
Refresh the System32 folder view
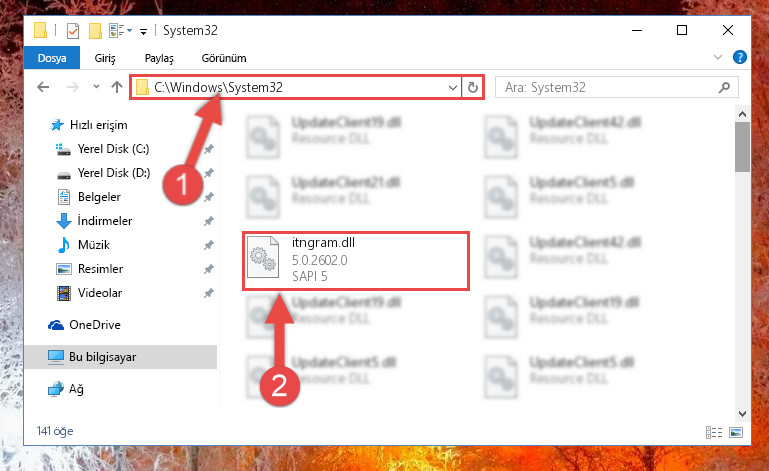(473, 87)
